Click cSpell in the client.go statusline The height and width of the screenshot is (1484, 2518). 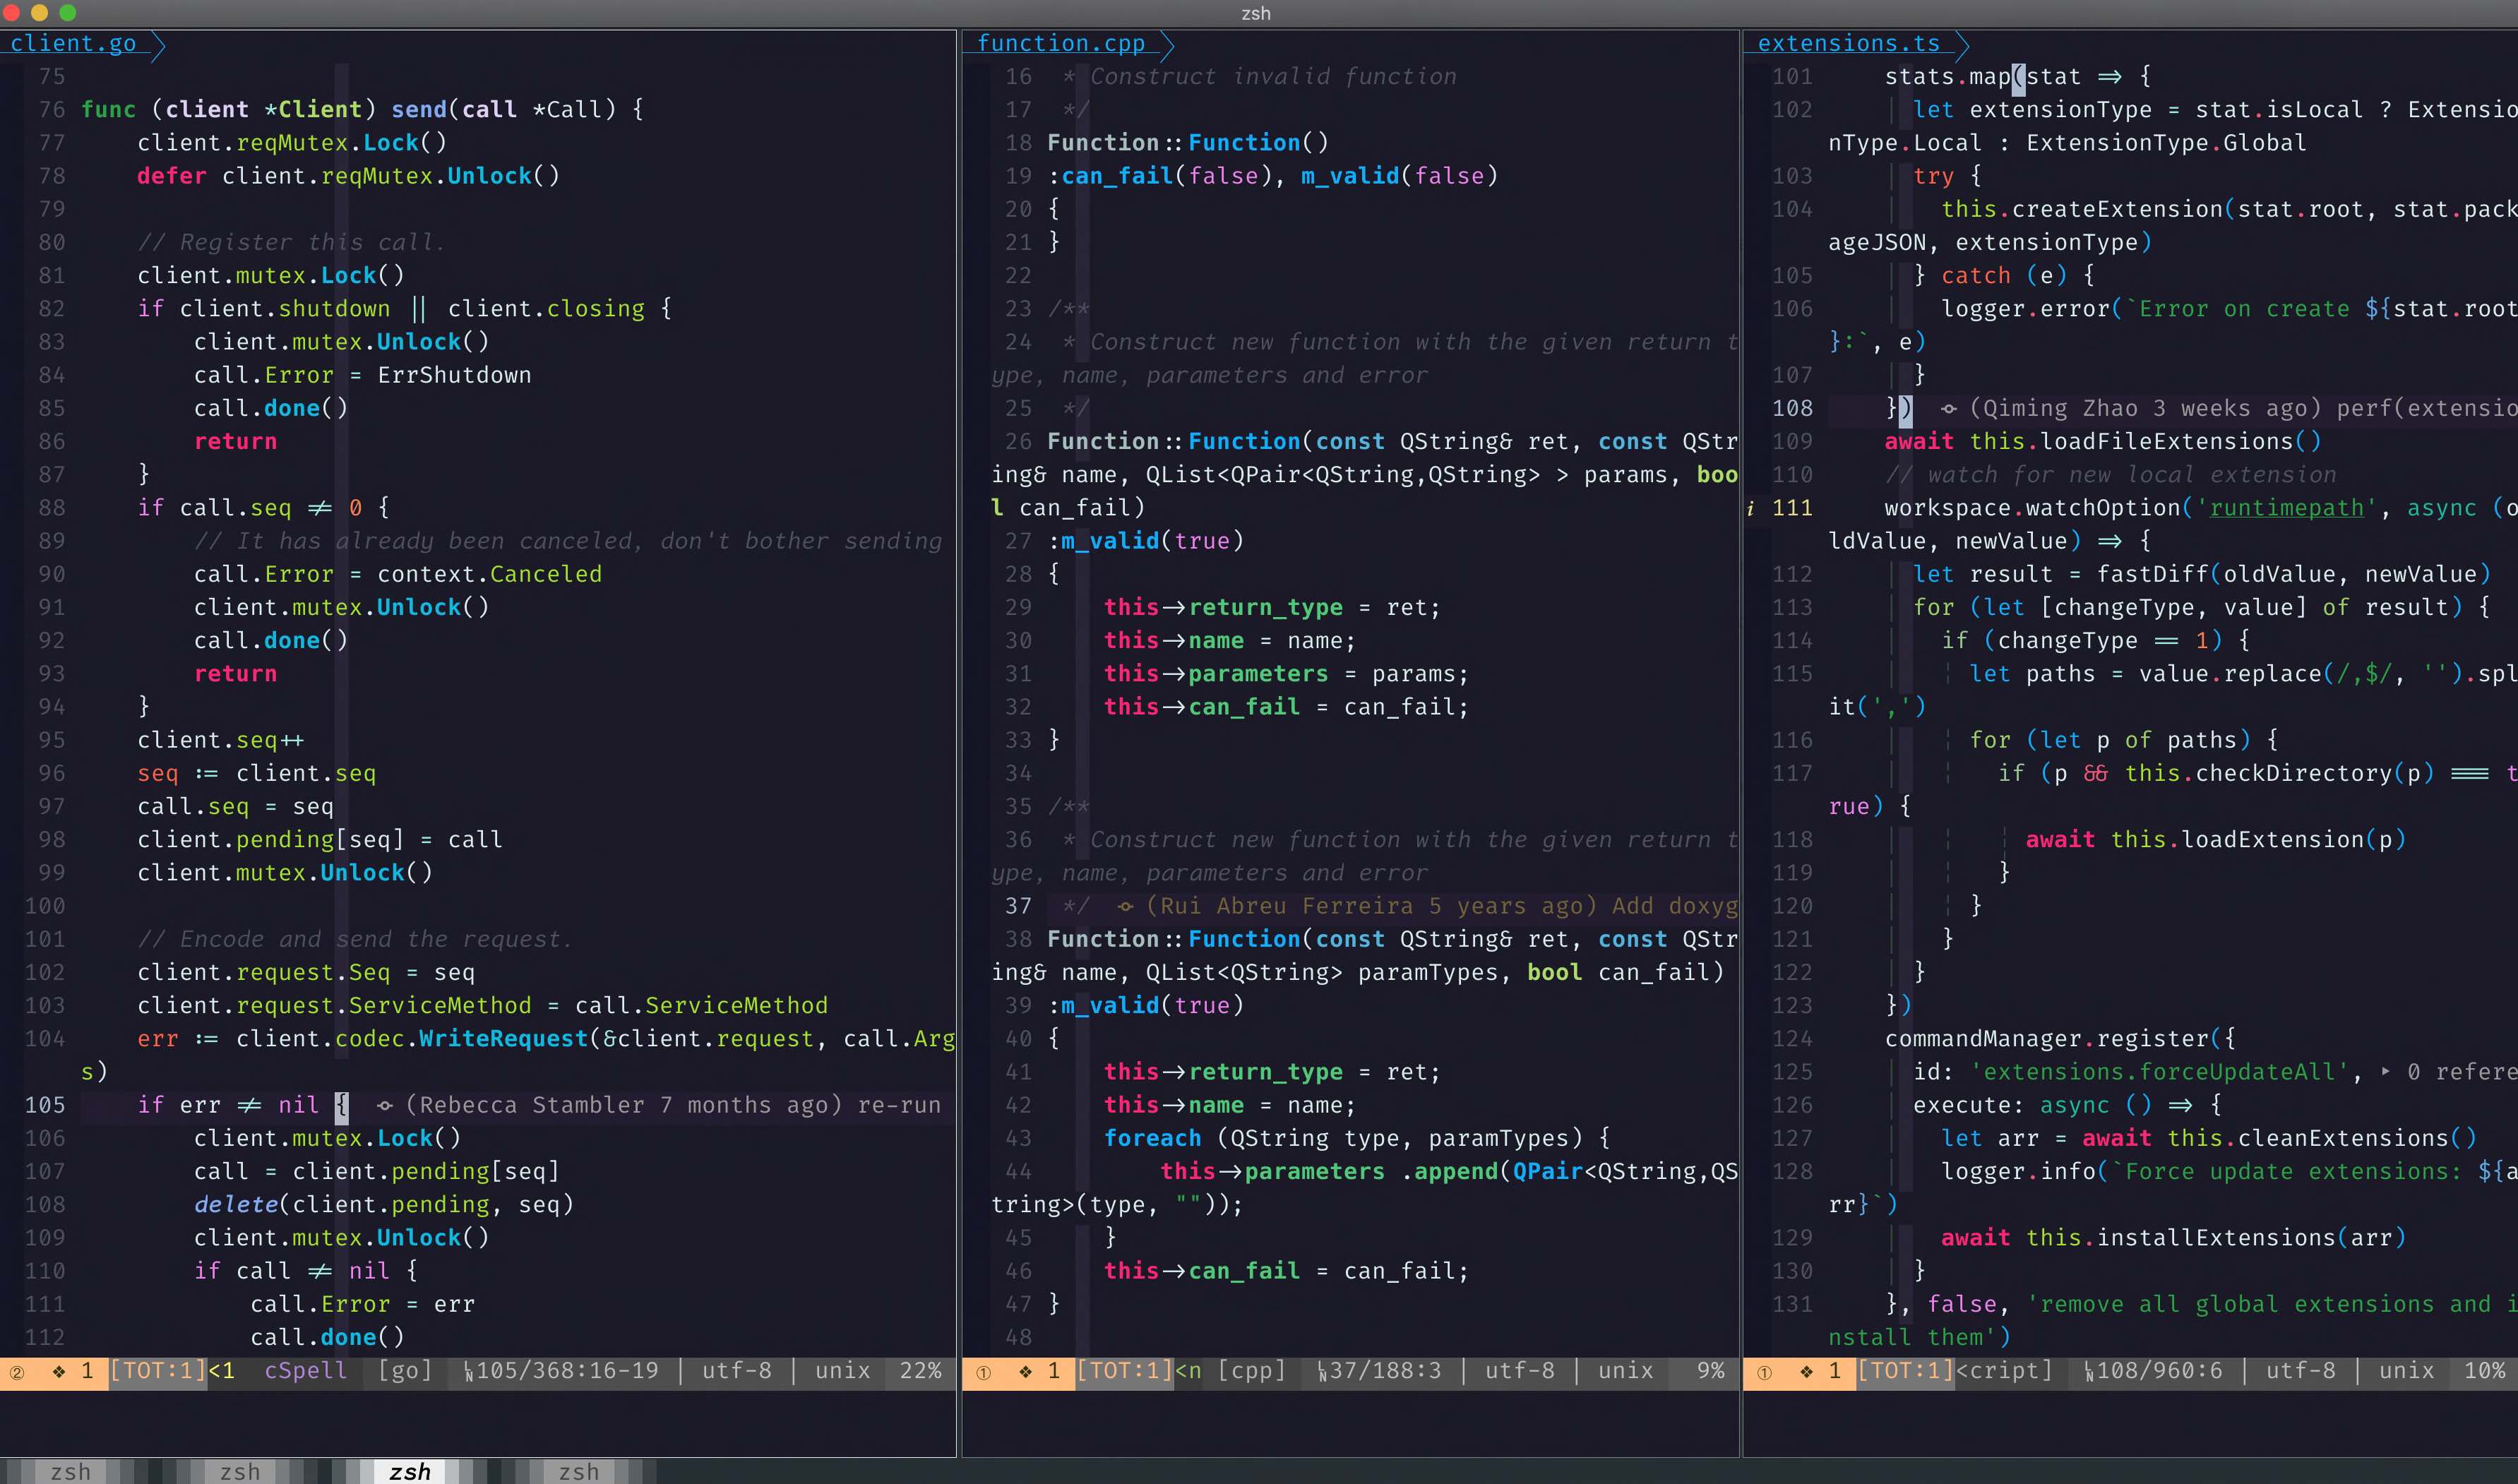click(305, 1370)
